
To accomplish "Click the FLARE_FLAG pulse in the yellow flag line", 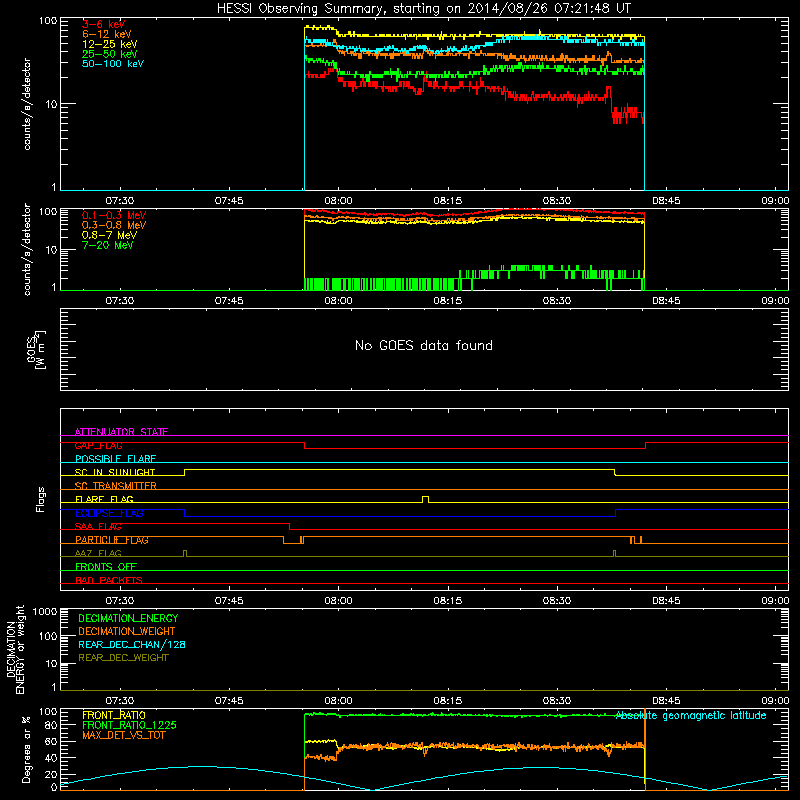I will pyautogui.click(x=426, y=499).
